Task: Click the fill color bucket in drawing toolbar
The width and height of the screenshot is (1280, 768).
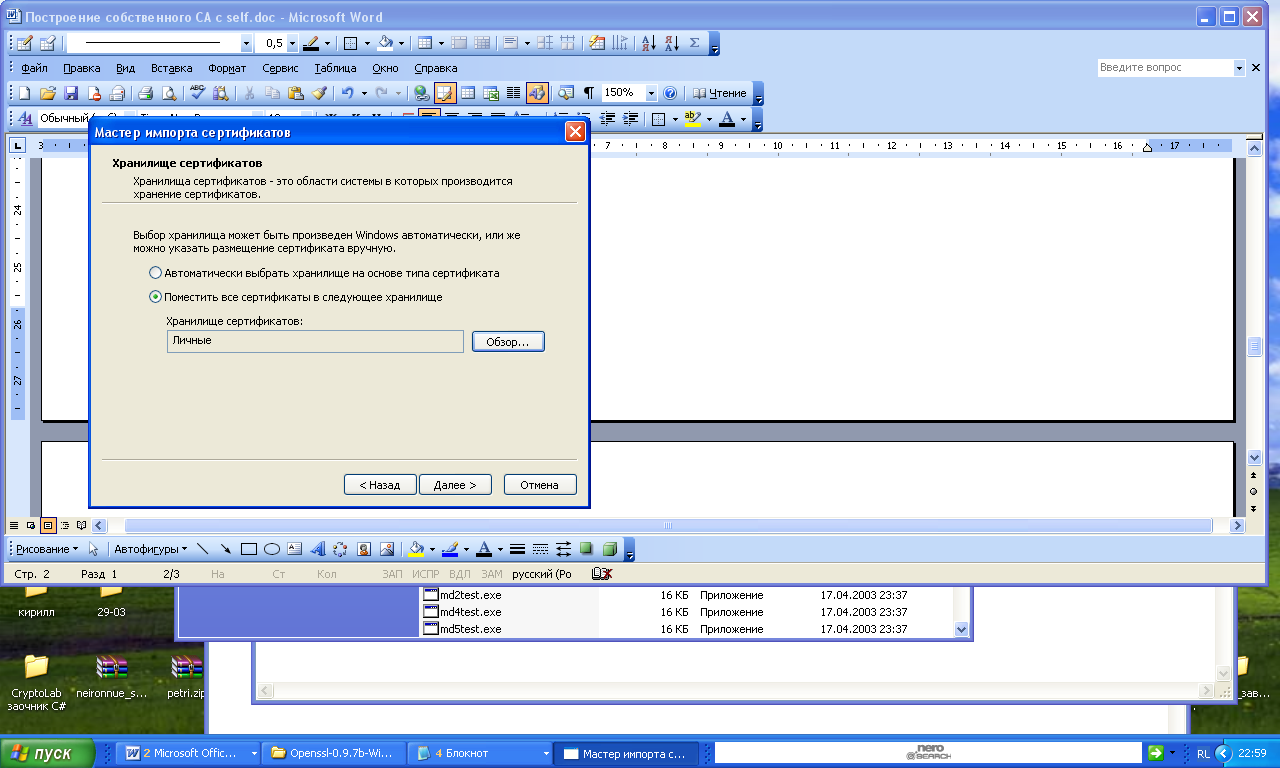Action: pos(417,549)
